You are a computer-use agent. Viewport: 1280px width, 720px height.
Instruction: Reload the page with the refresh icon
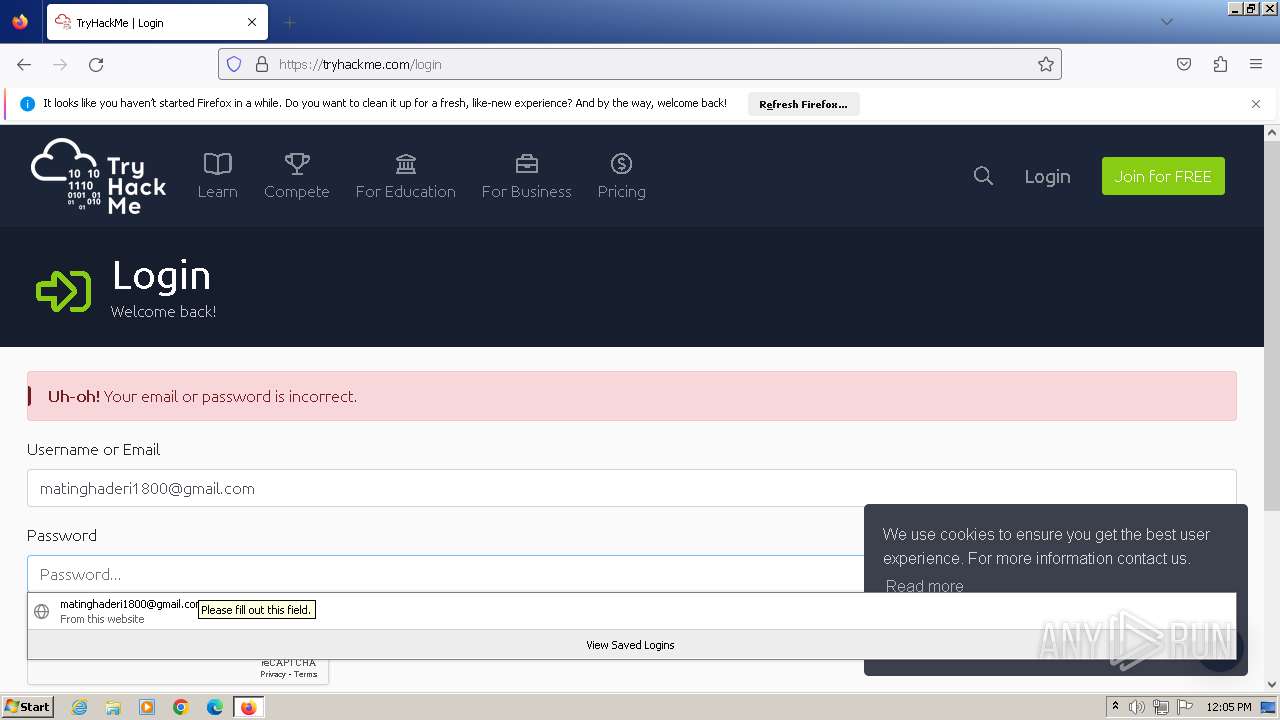(x=96, y=64)
